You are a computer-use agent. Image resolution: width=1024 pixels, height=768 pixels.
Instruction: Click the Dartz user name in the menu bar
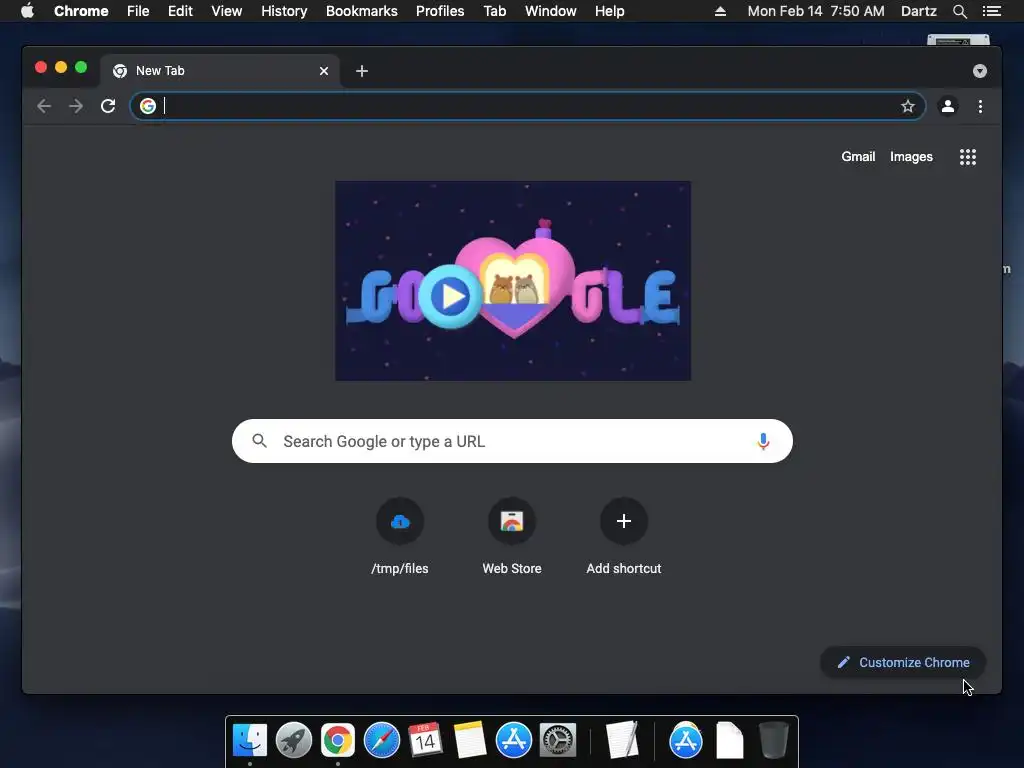pos(918,11)
